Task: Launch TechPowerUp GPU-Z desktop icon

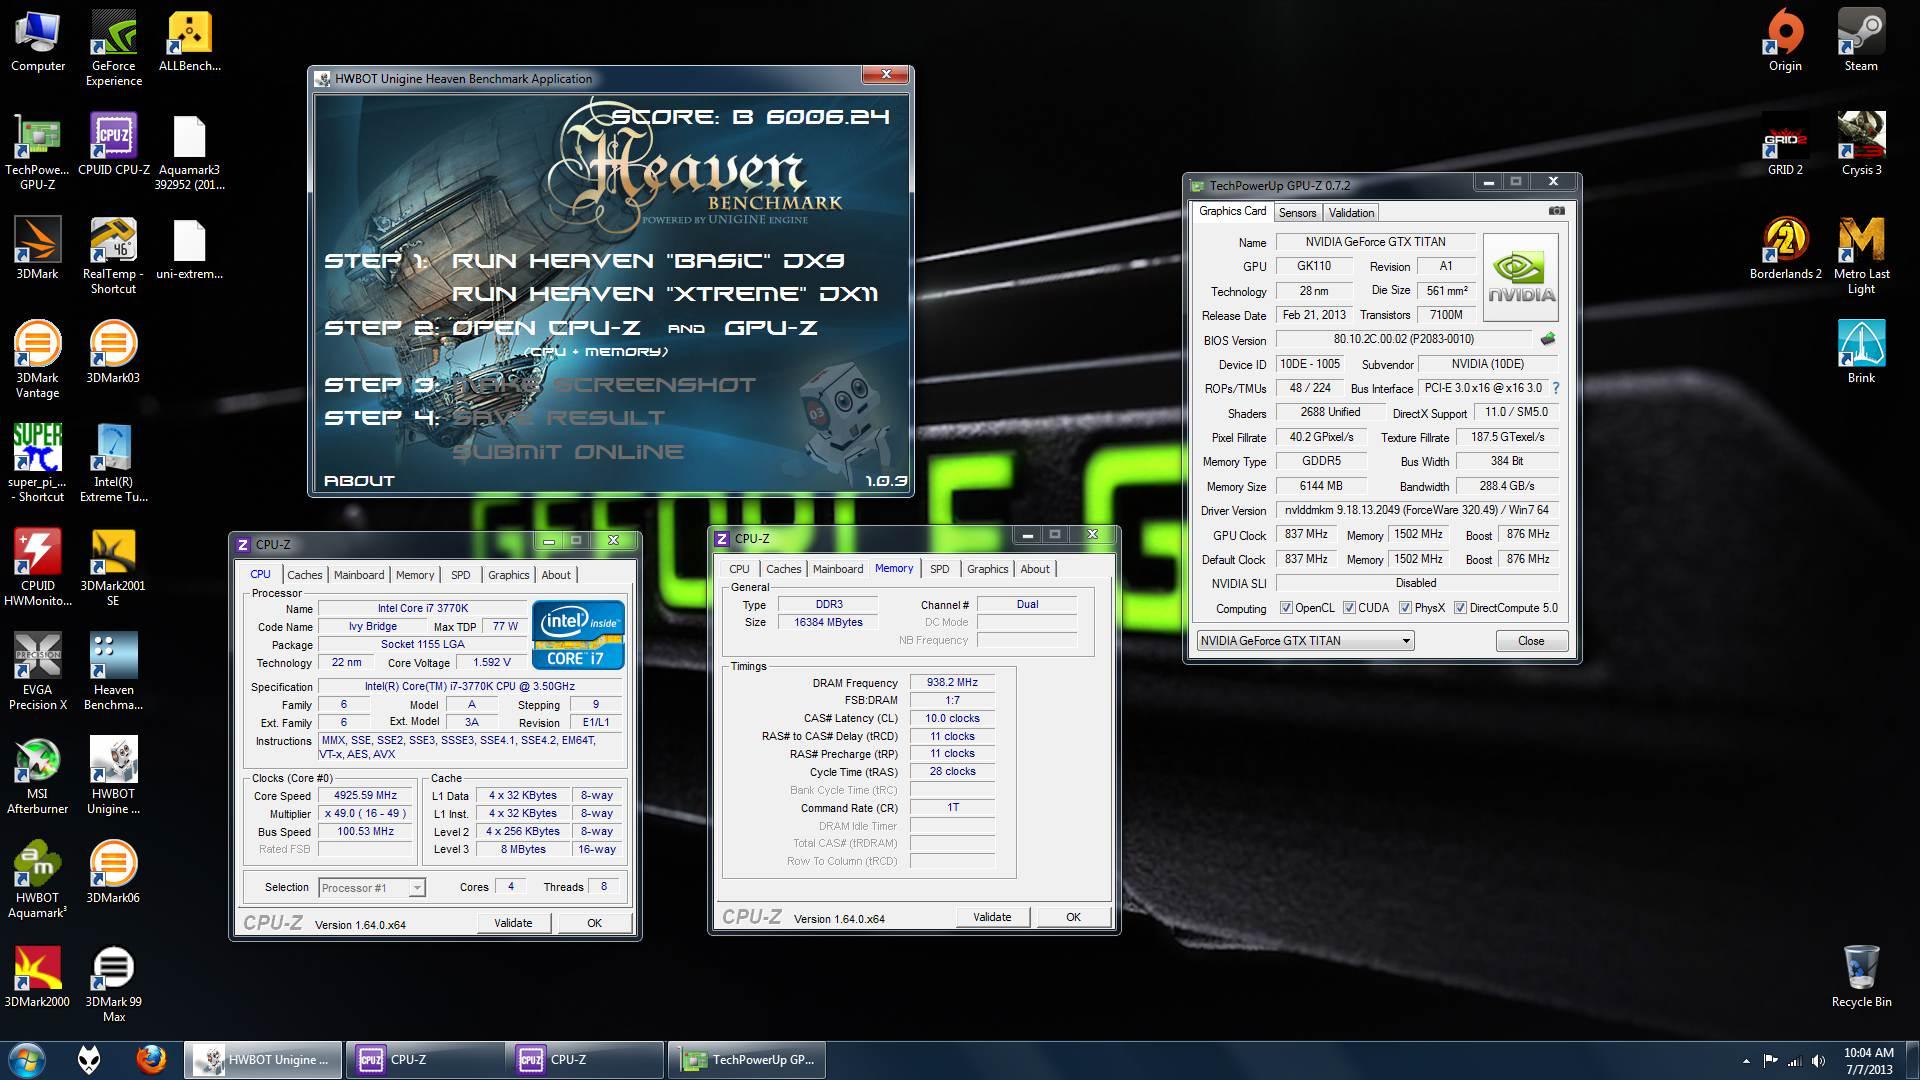Action: (37, 152)
